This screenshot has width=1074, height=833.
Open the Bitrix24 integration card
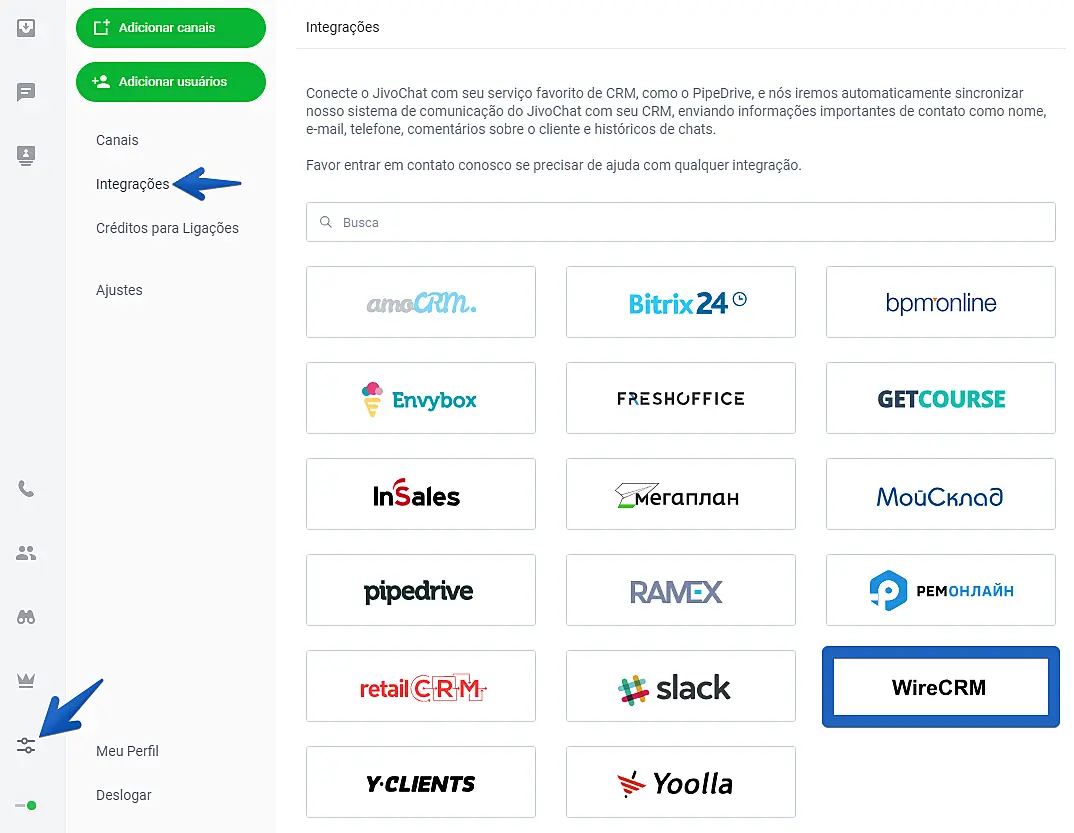click(680, 302)
